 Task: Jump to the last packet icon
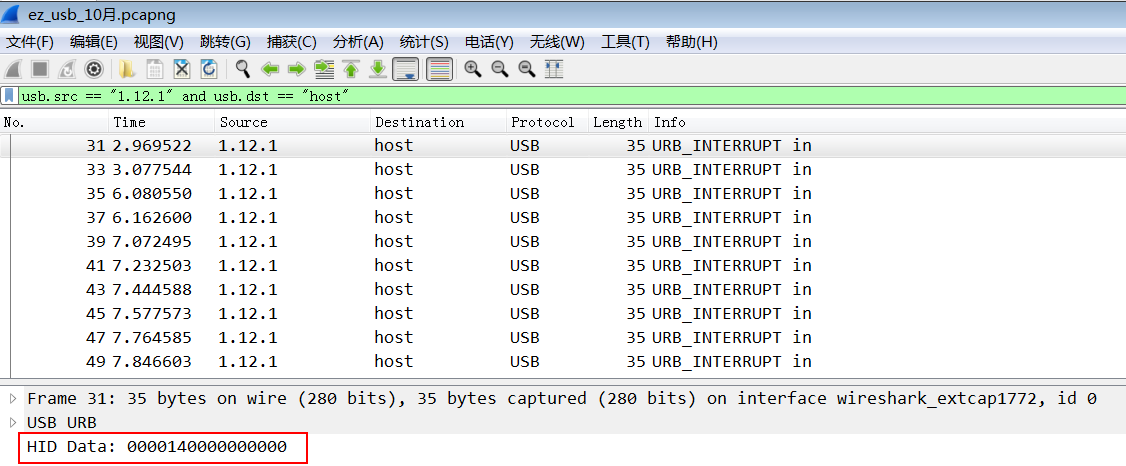[x=378, y=70]
